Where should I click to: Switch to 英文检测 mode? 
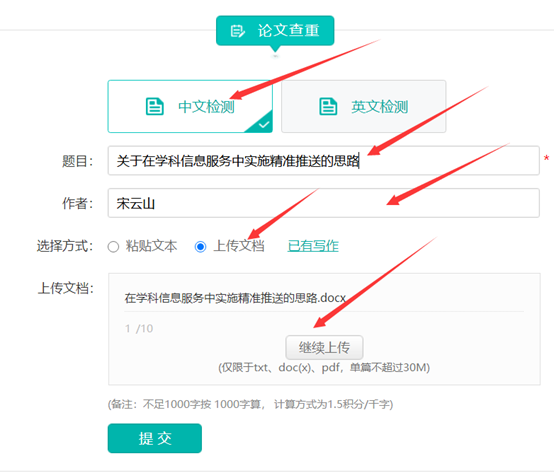[364, 106]
